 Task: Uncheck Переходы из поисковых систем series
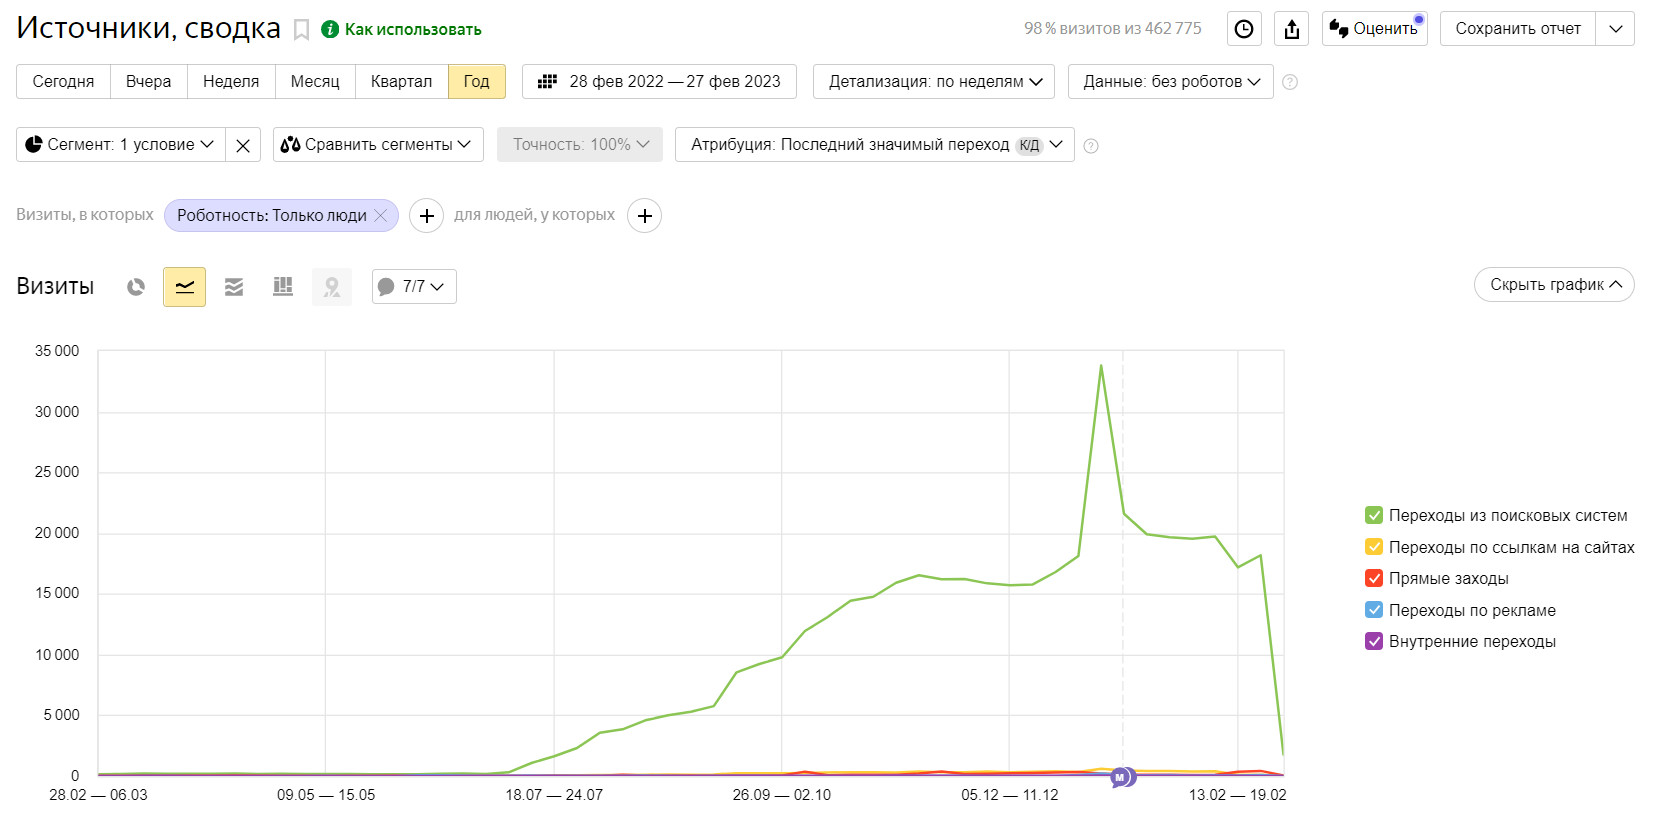[1374, 516]
